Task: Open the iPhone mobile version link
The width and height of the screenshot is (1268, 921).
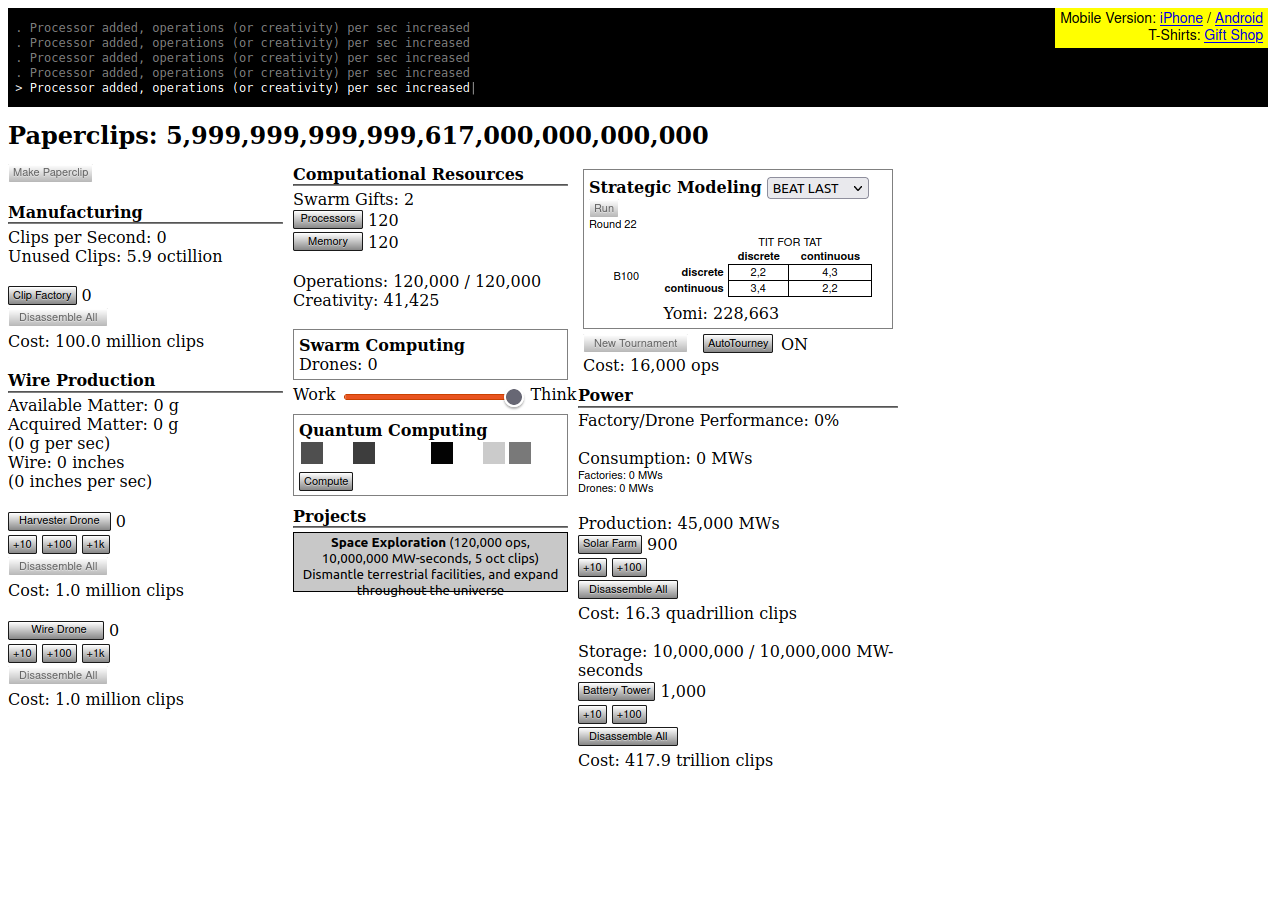Action: pos(1181,18)
